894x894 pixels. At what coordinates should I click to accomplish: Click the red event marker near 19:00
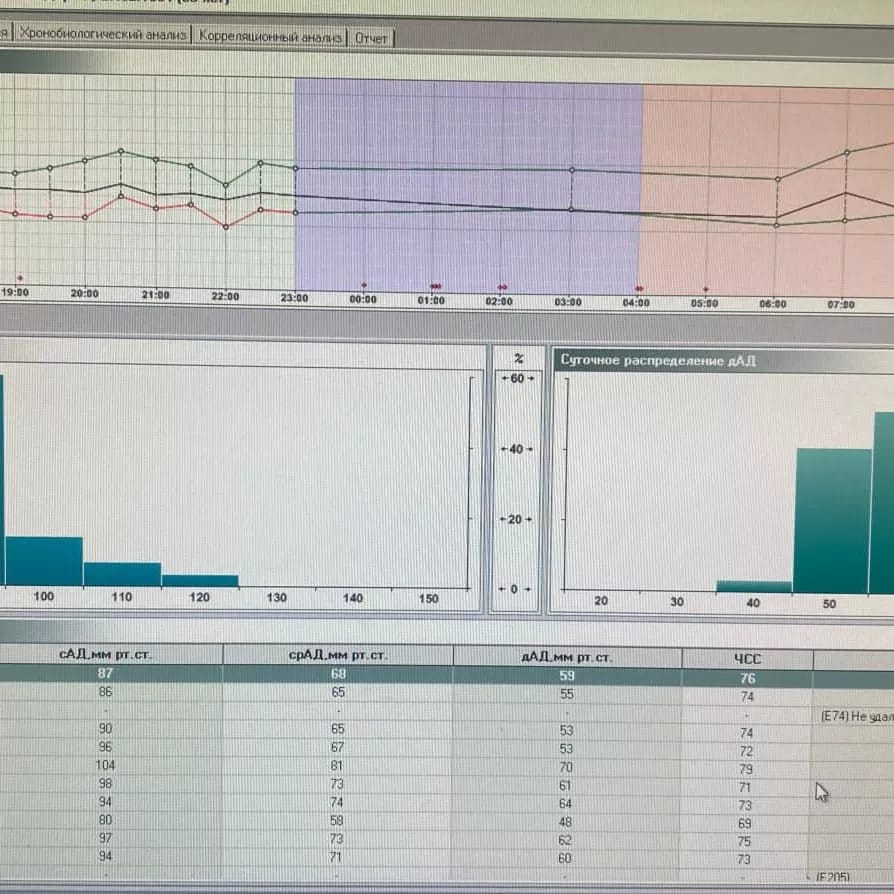(19, 277)
